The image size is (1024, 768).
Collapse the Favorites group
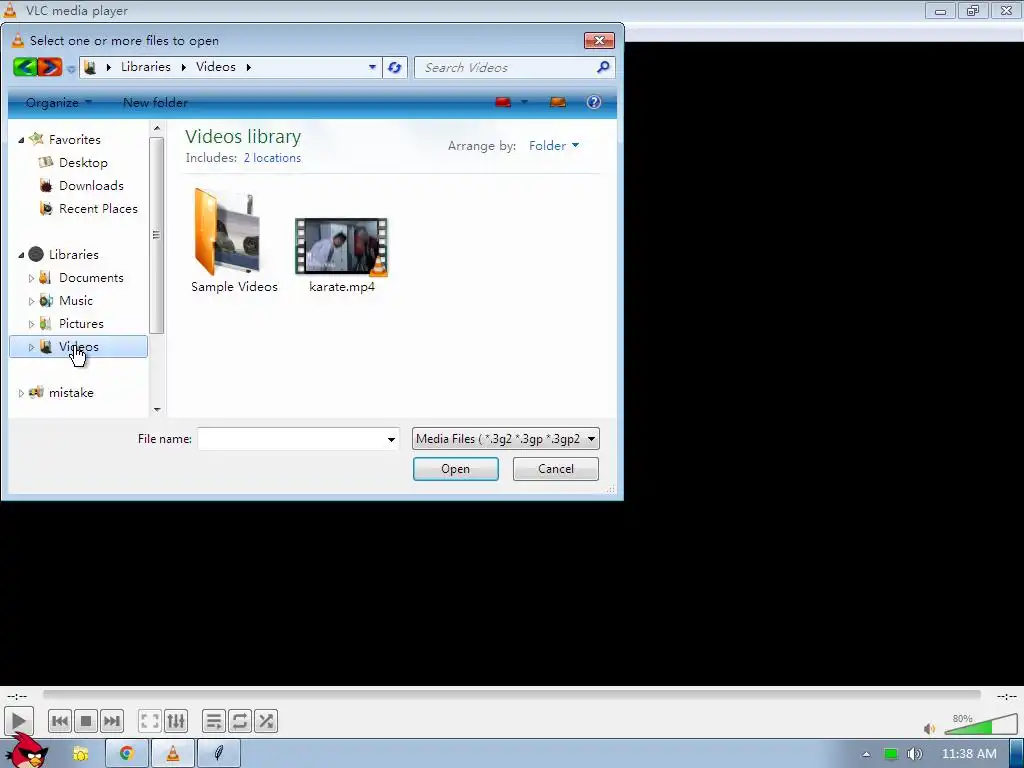click(21, 140)
